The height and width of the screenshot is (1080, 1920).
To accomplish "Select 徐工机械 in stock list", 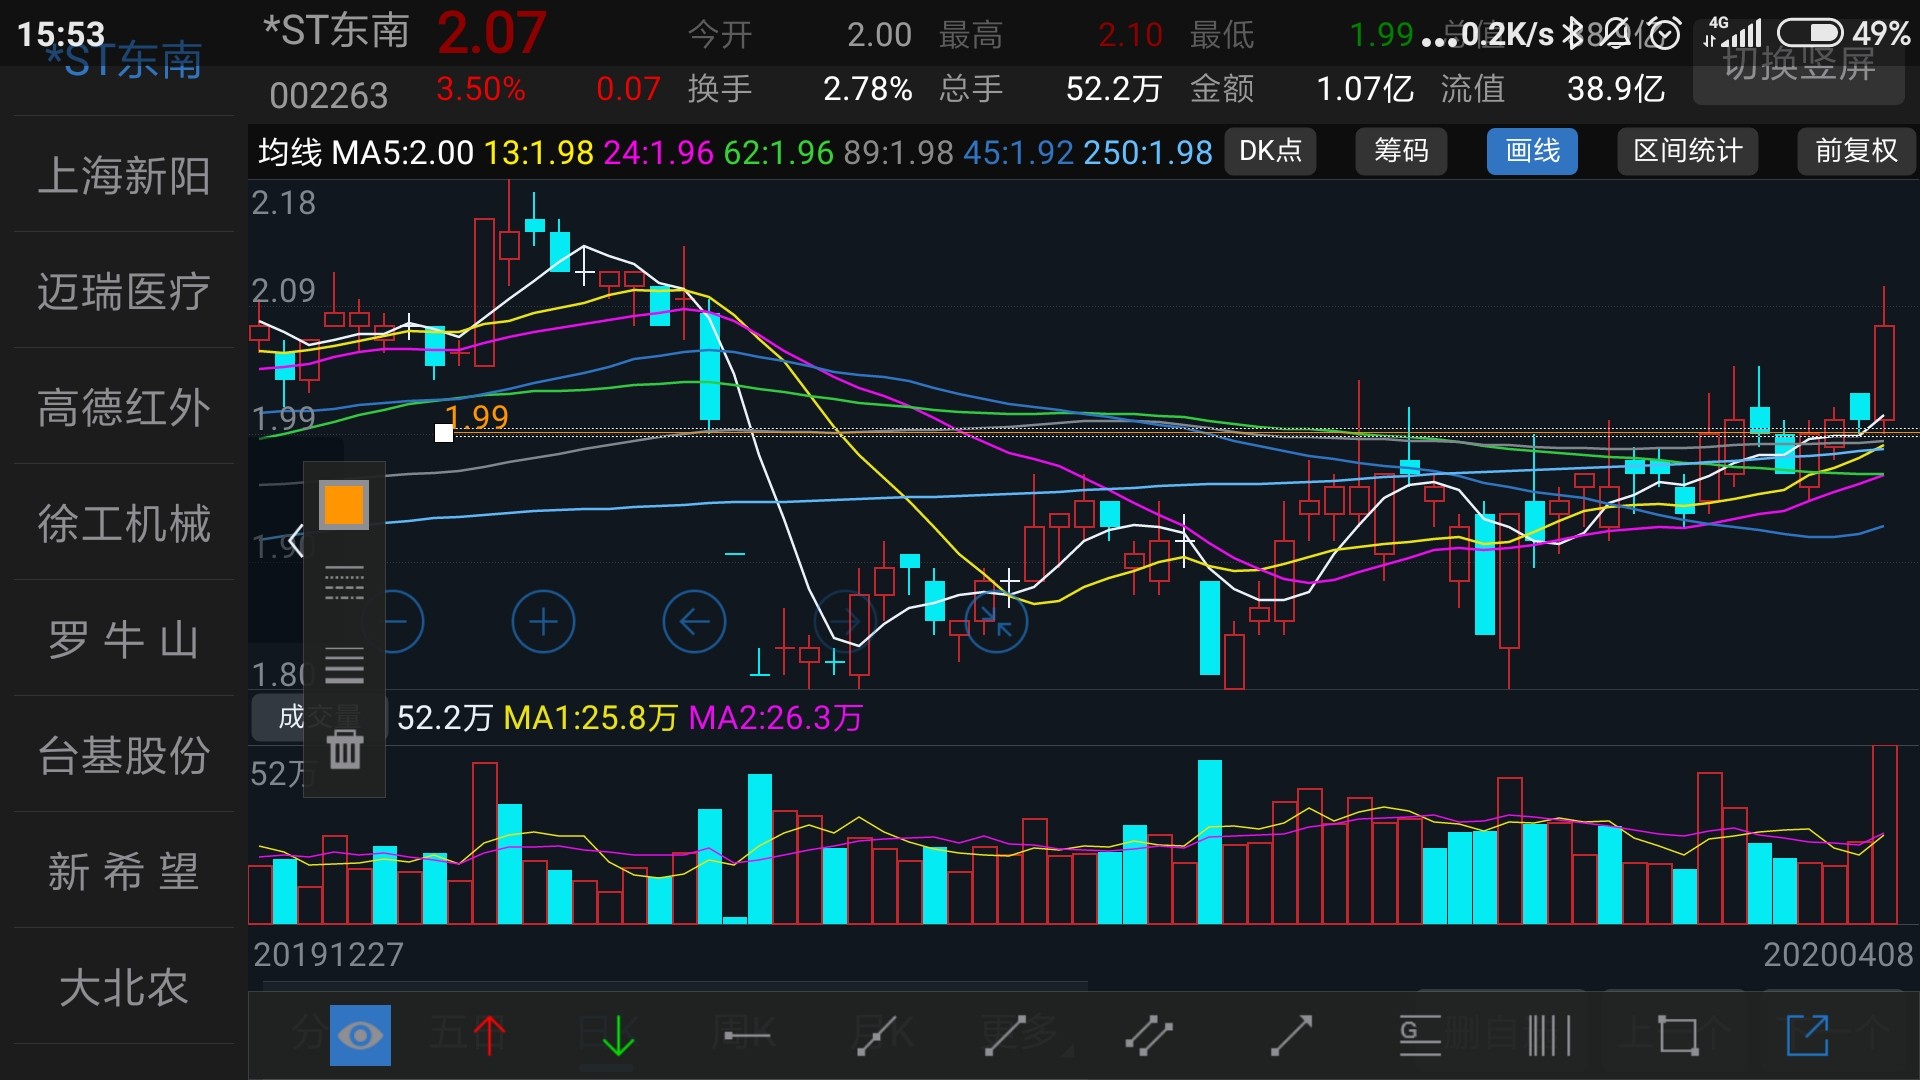I will [x=124, y=523].
